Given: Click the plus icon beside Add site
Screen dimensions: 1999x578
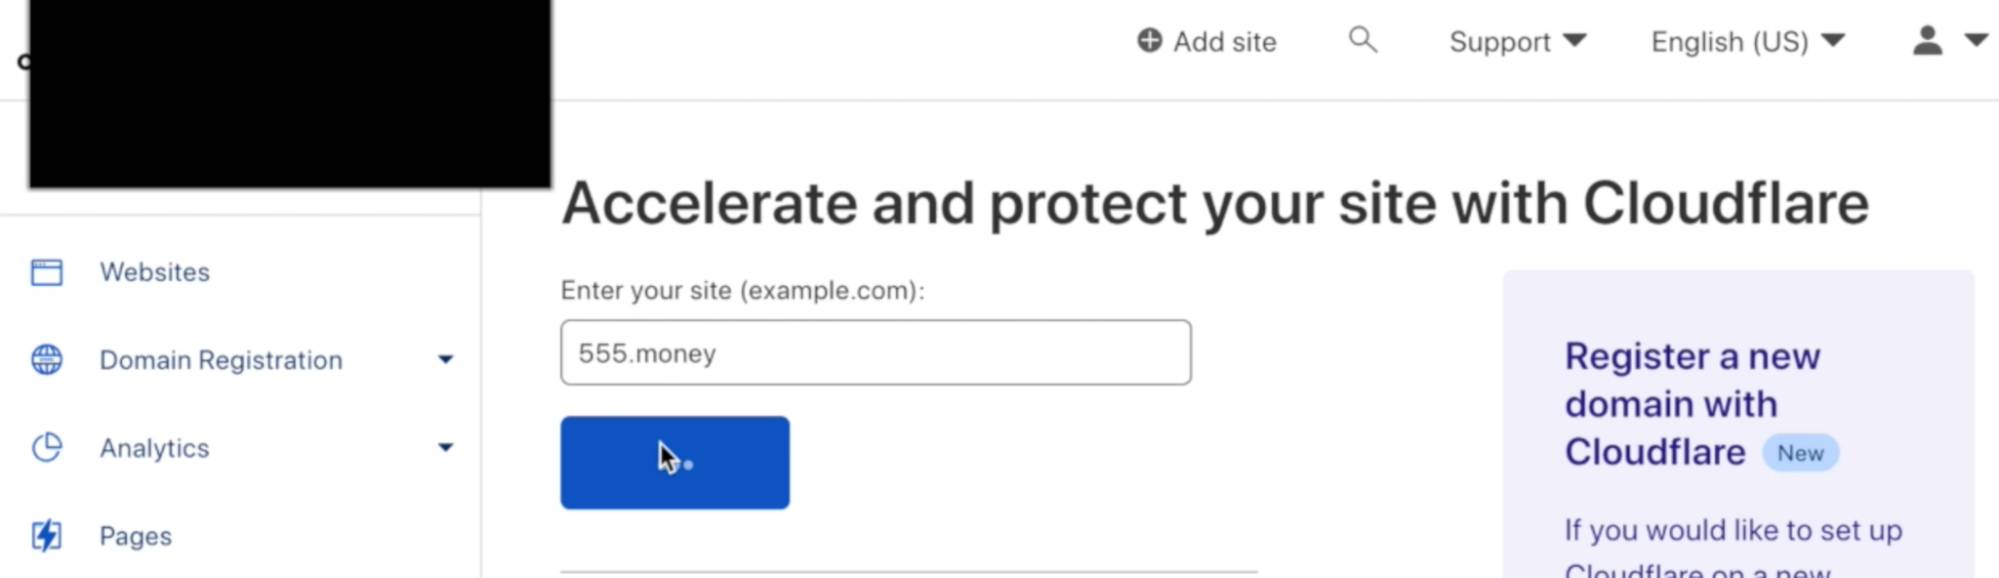Looking at the screenshot, I should tap(1149, 41).
